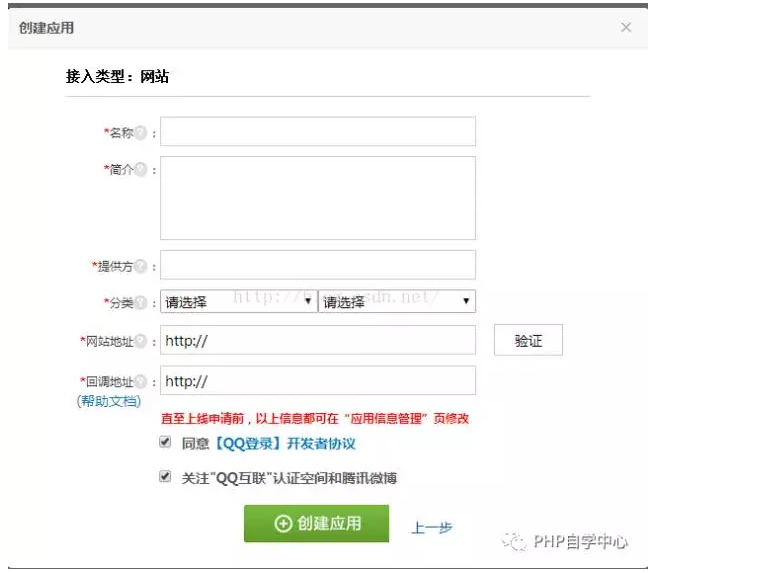The width and height of the screenshot is (764, 573).
Task: Open the 帮助文档 link
Action: click(x=109, y=401)
